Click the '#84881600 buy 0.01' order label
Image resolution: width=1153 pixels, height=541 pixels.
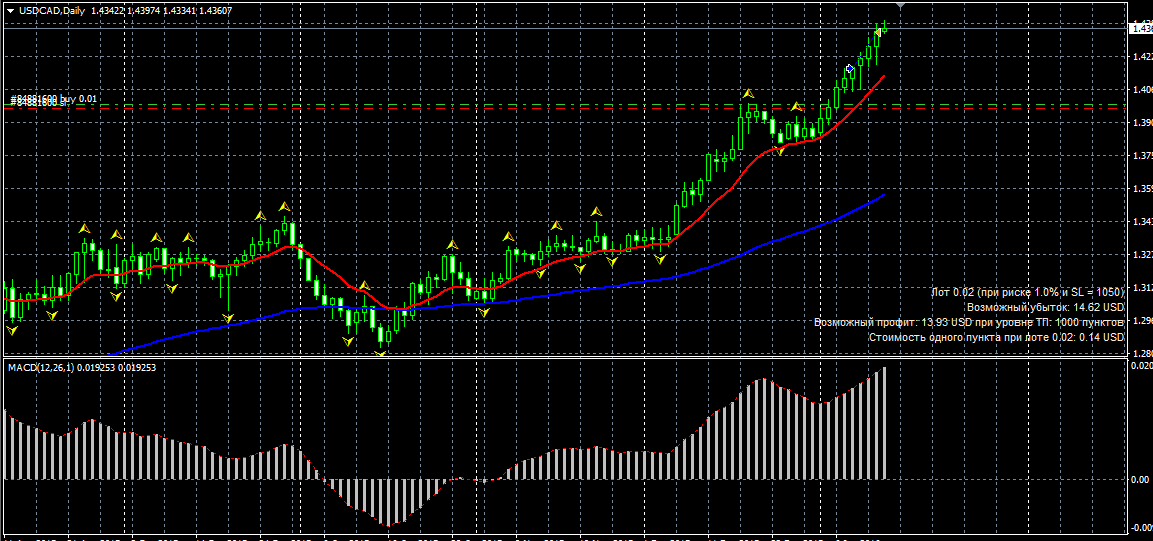pyautogui.click(x=52, y=98)
